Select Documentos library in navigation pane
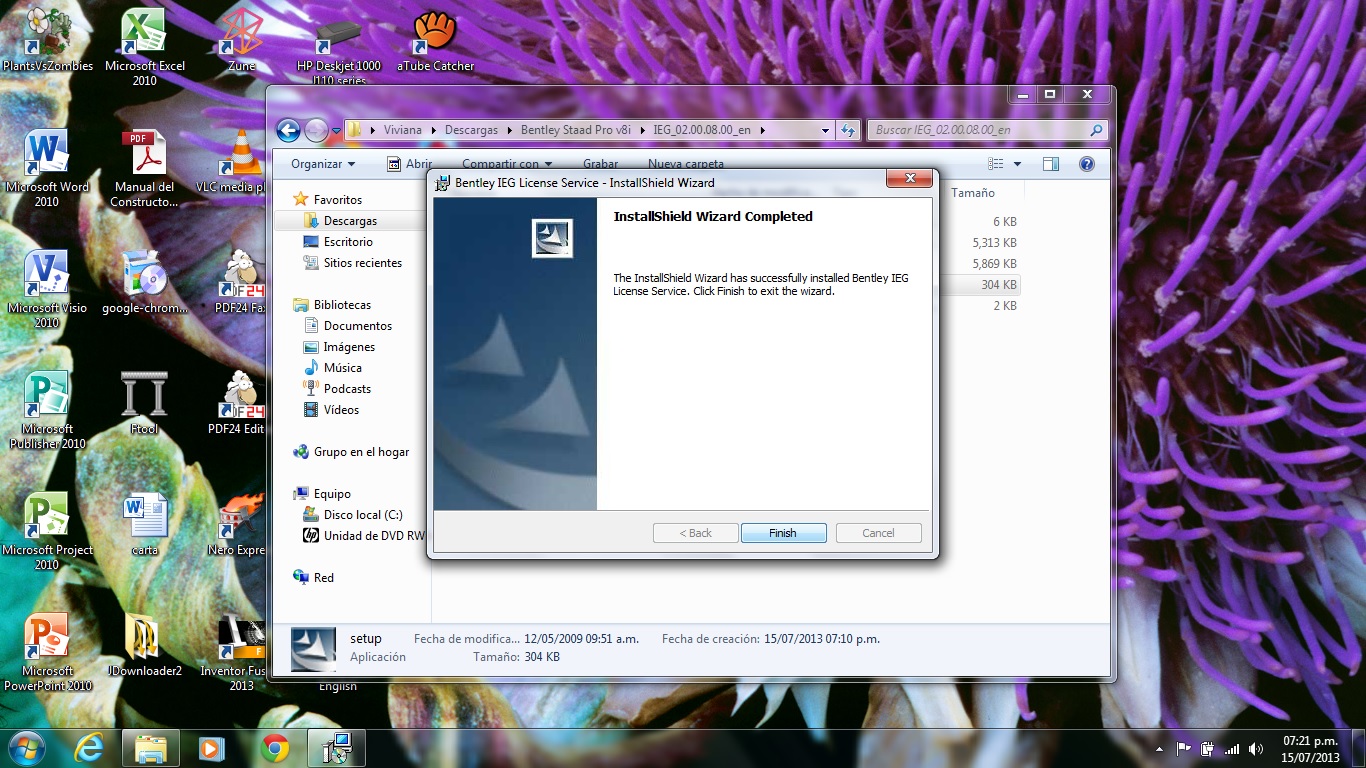The width and height of the screenshot is (1366, 768). (x=357, y=326)
